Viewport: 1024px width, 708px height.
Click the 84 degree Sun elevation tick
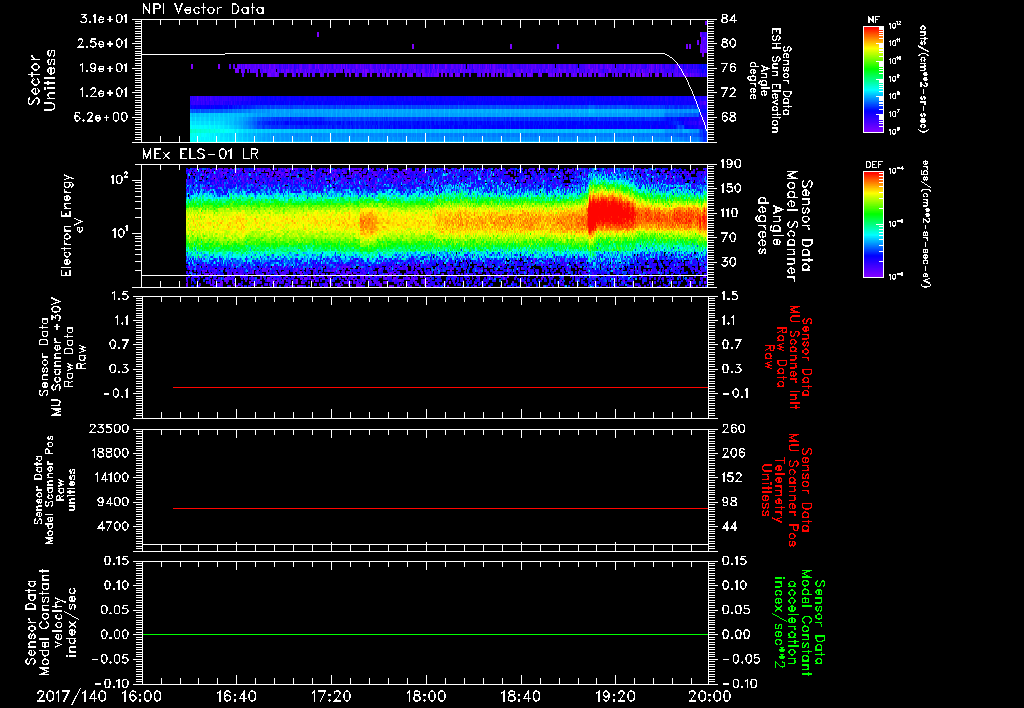click(729, 18)
